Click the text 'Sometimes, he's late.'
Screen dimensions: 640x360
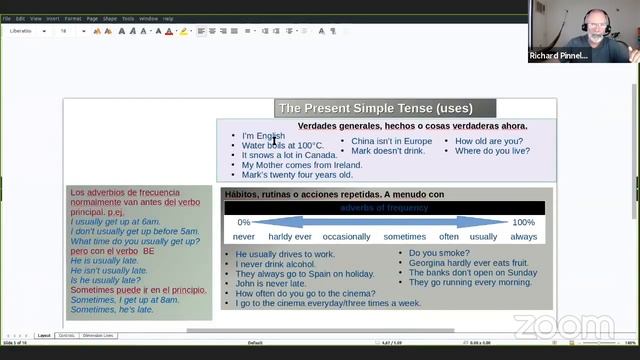[x=112, y=309]
